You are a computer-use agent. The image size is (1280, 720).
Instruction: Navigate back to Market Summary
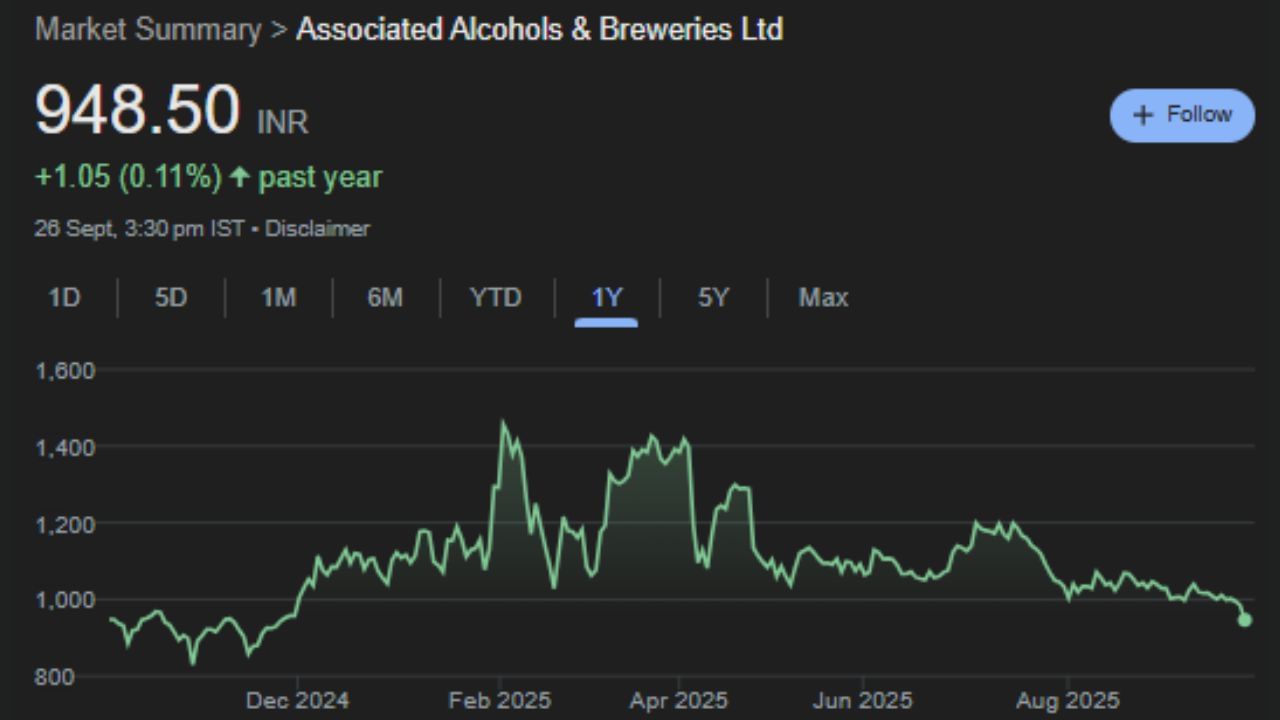click(x=148, y=29)
